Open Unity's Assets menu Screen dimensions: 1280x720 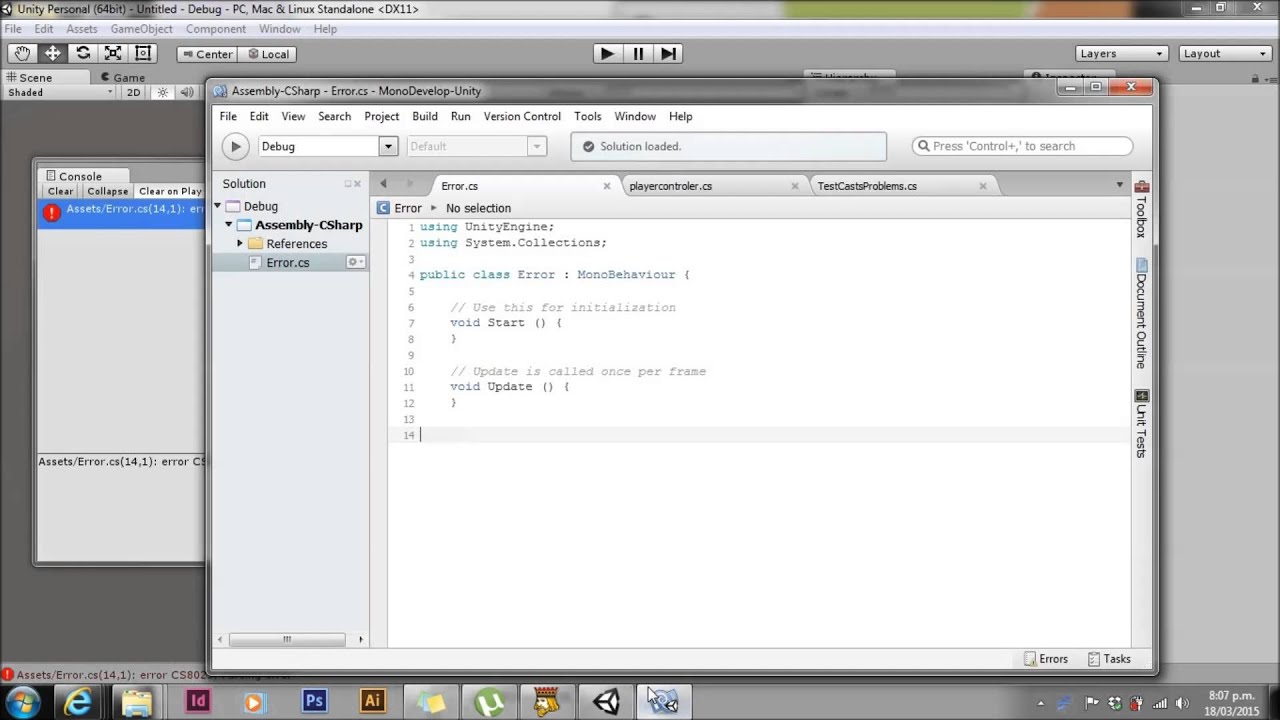81,29
